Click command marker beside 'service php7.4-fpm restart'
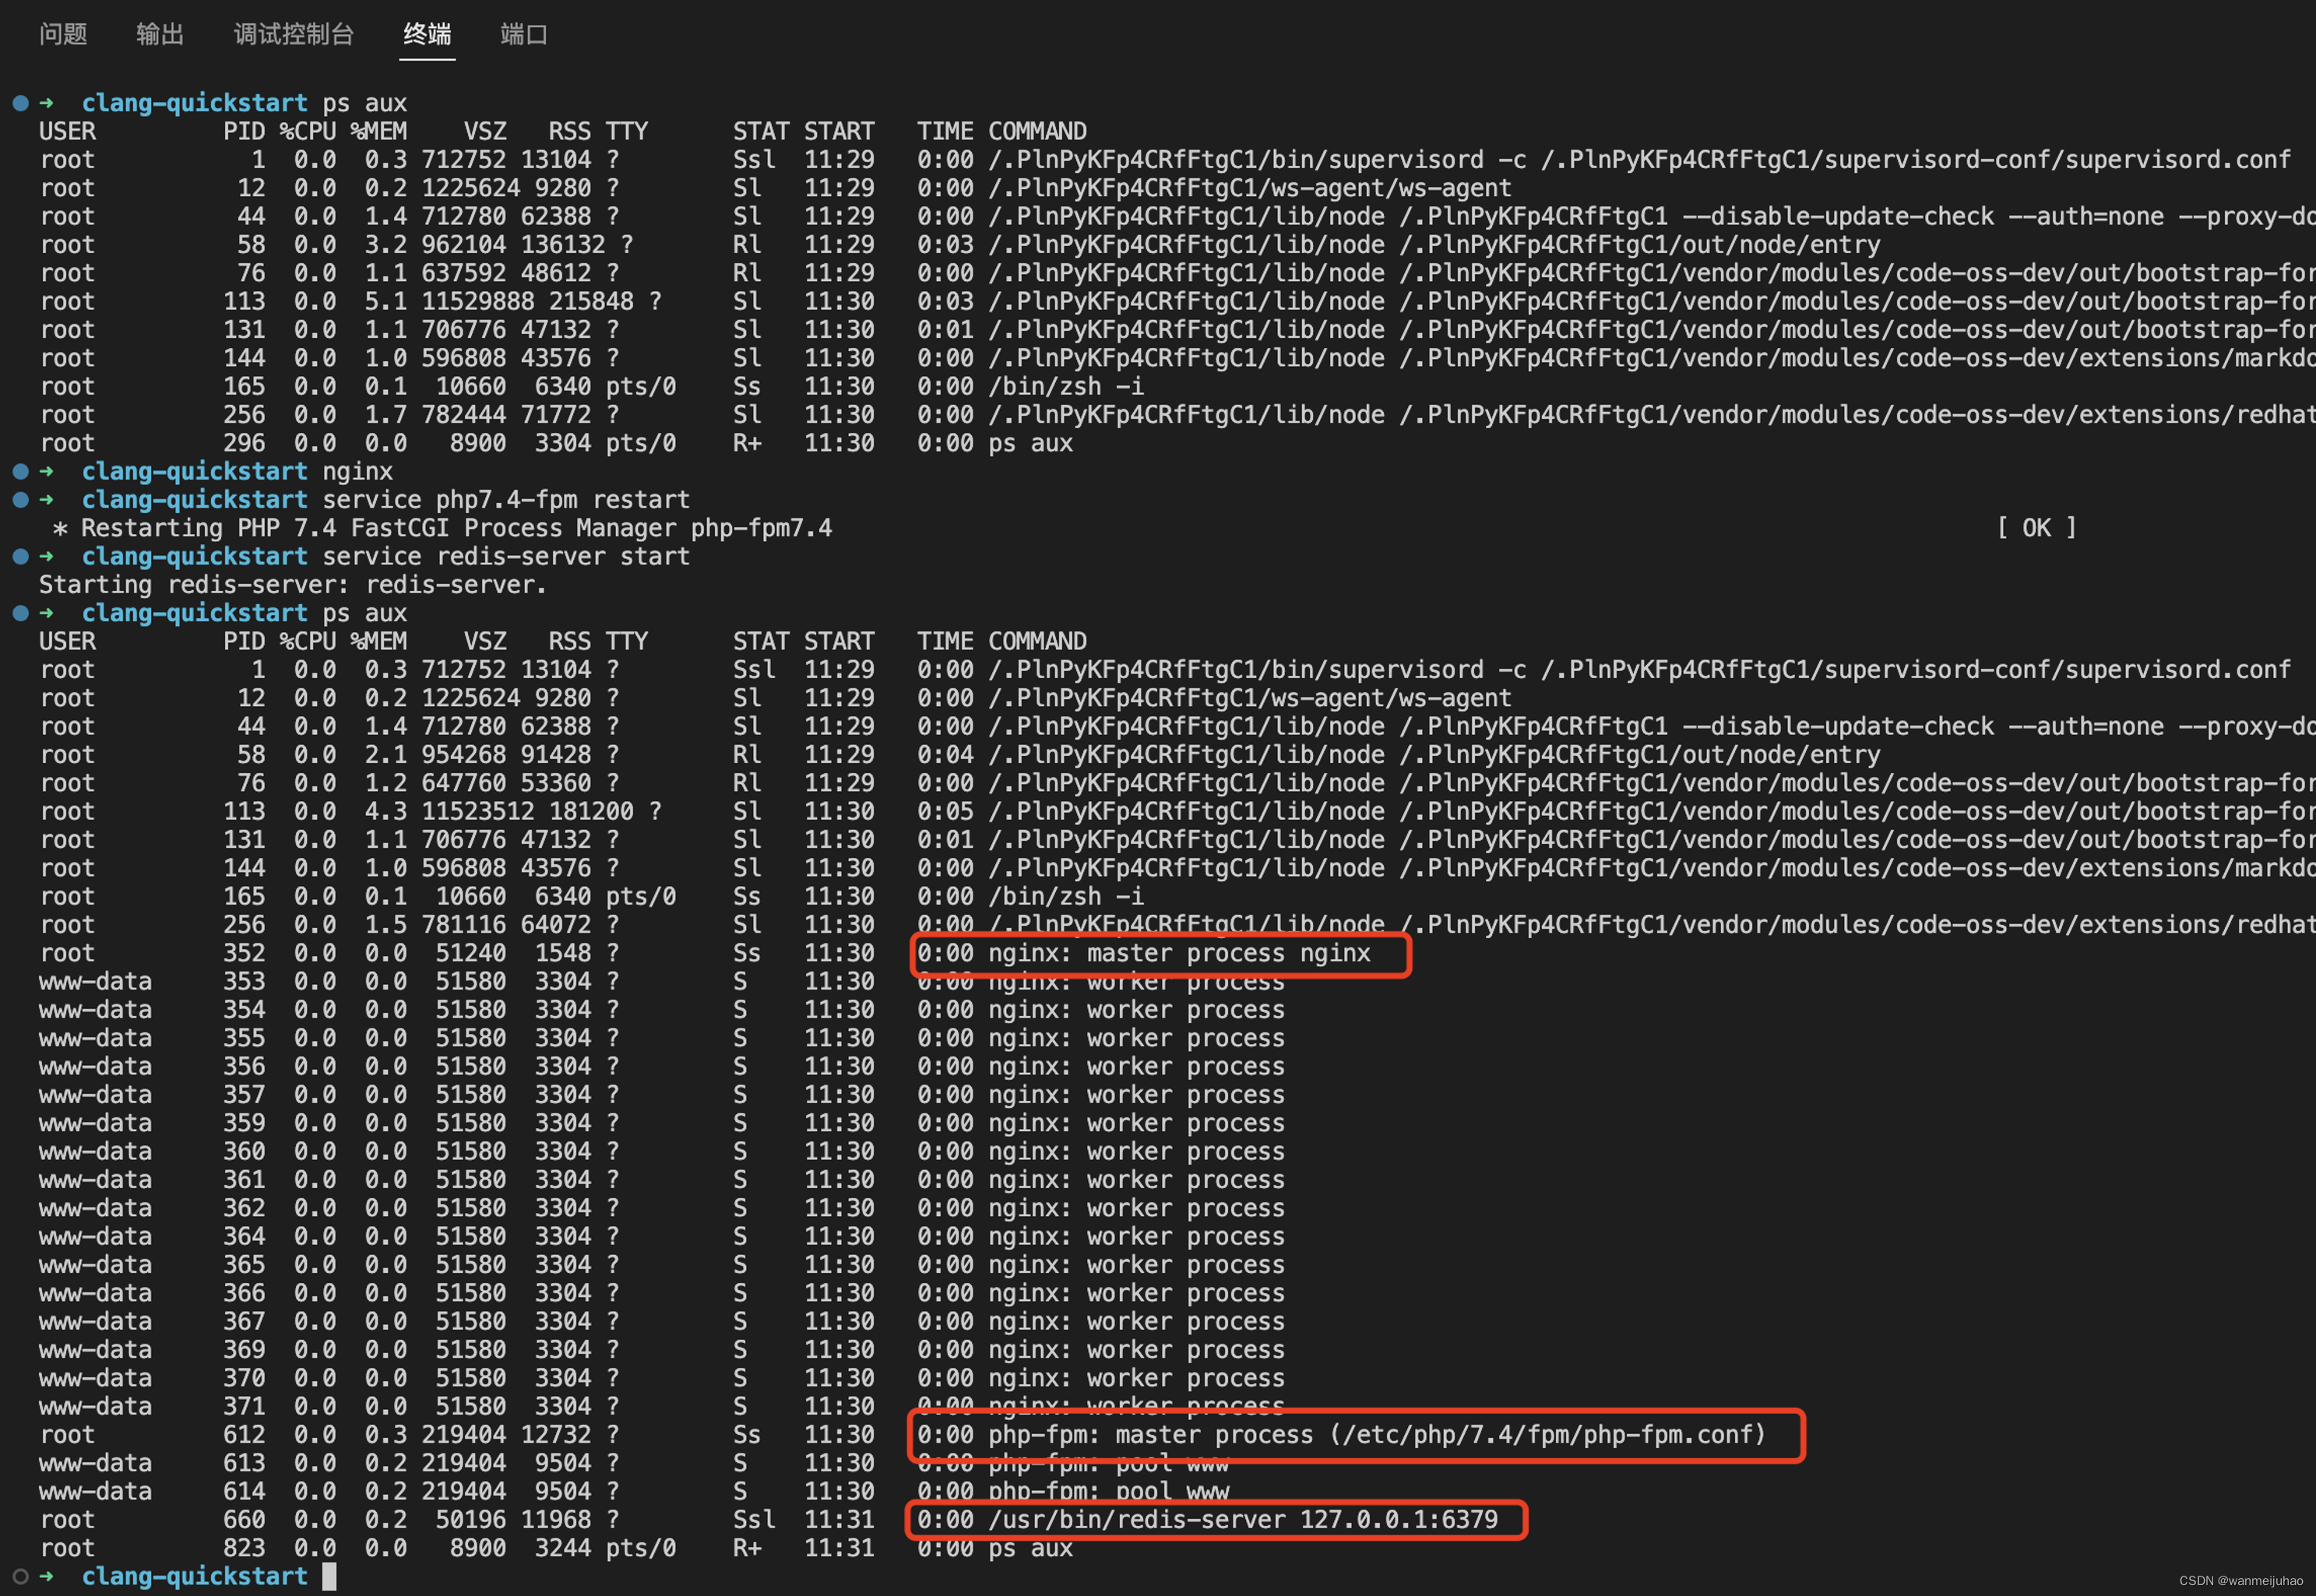 [20, 499]
